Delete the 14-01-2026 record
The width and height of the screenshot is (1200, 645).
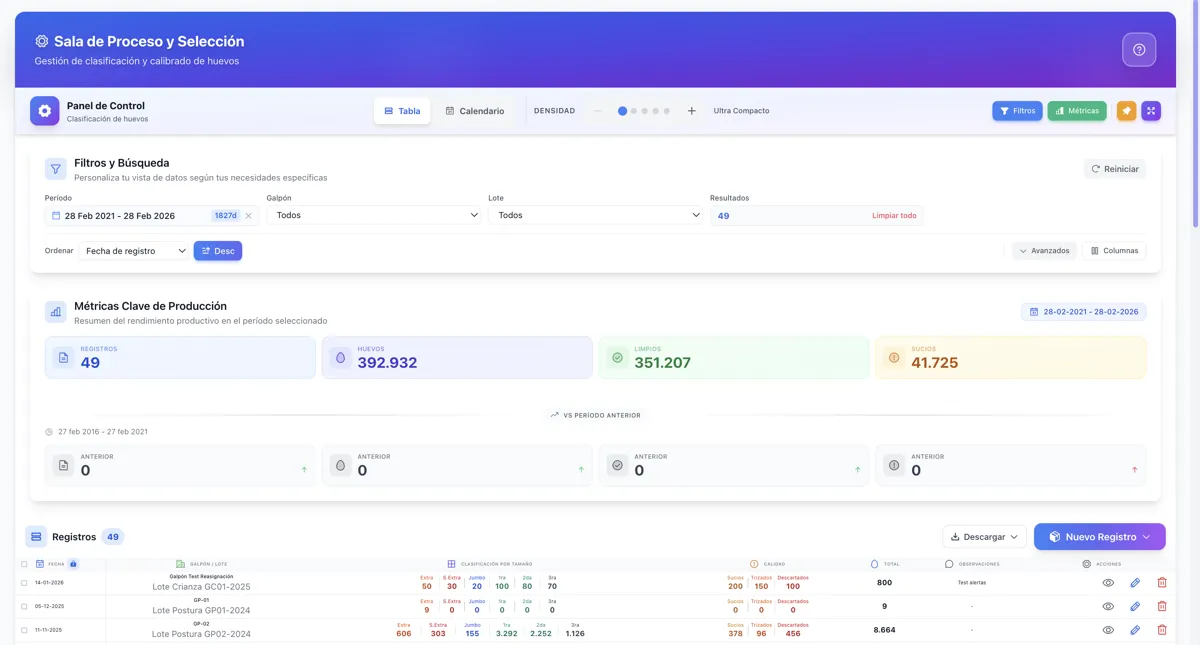point(1162,583)
